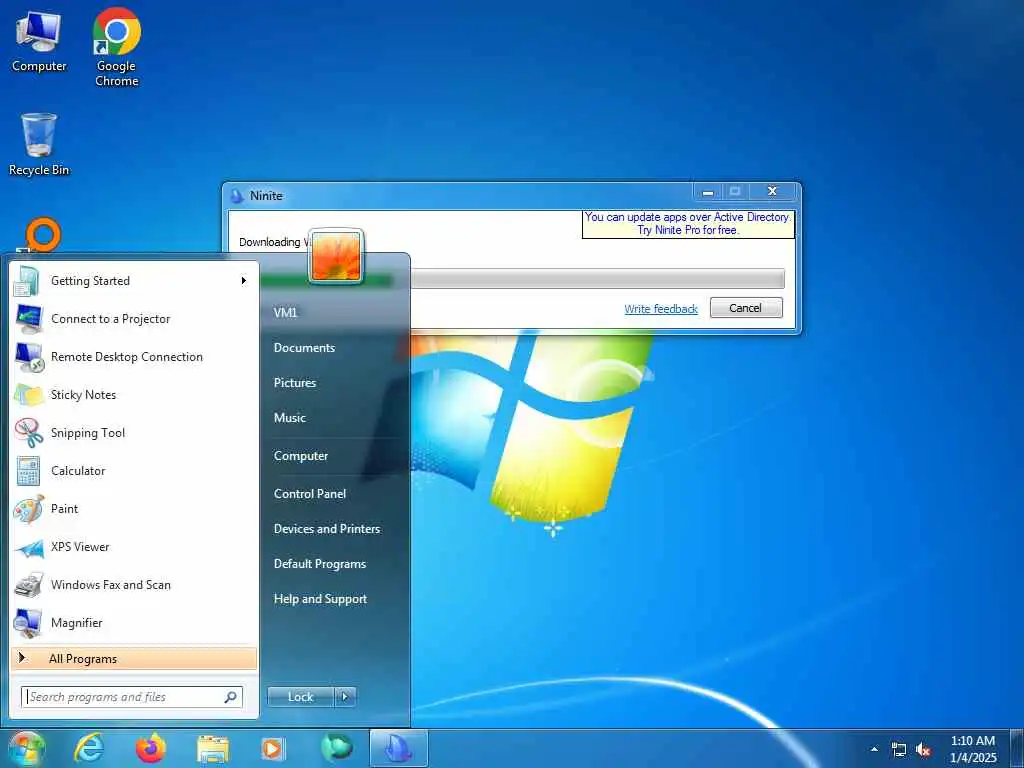Click the Start orb button
Viewport: 1024px width, 768px height.
(x=26, y=748)
